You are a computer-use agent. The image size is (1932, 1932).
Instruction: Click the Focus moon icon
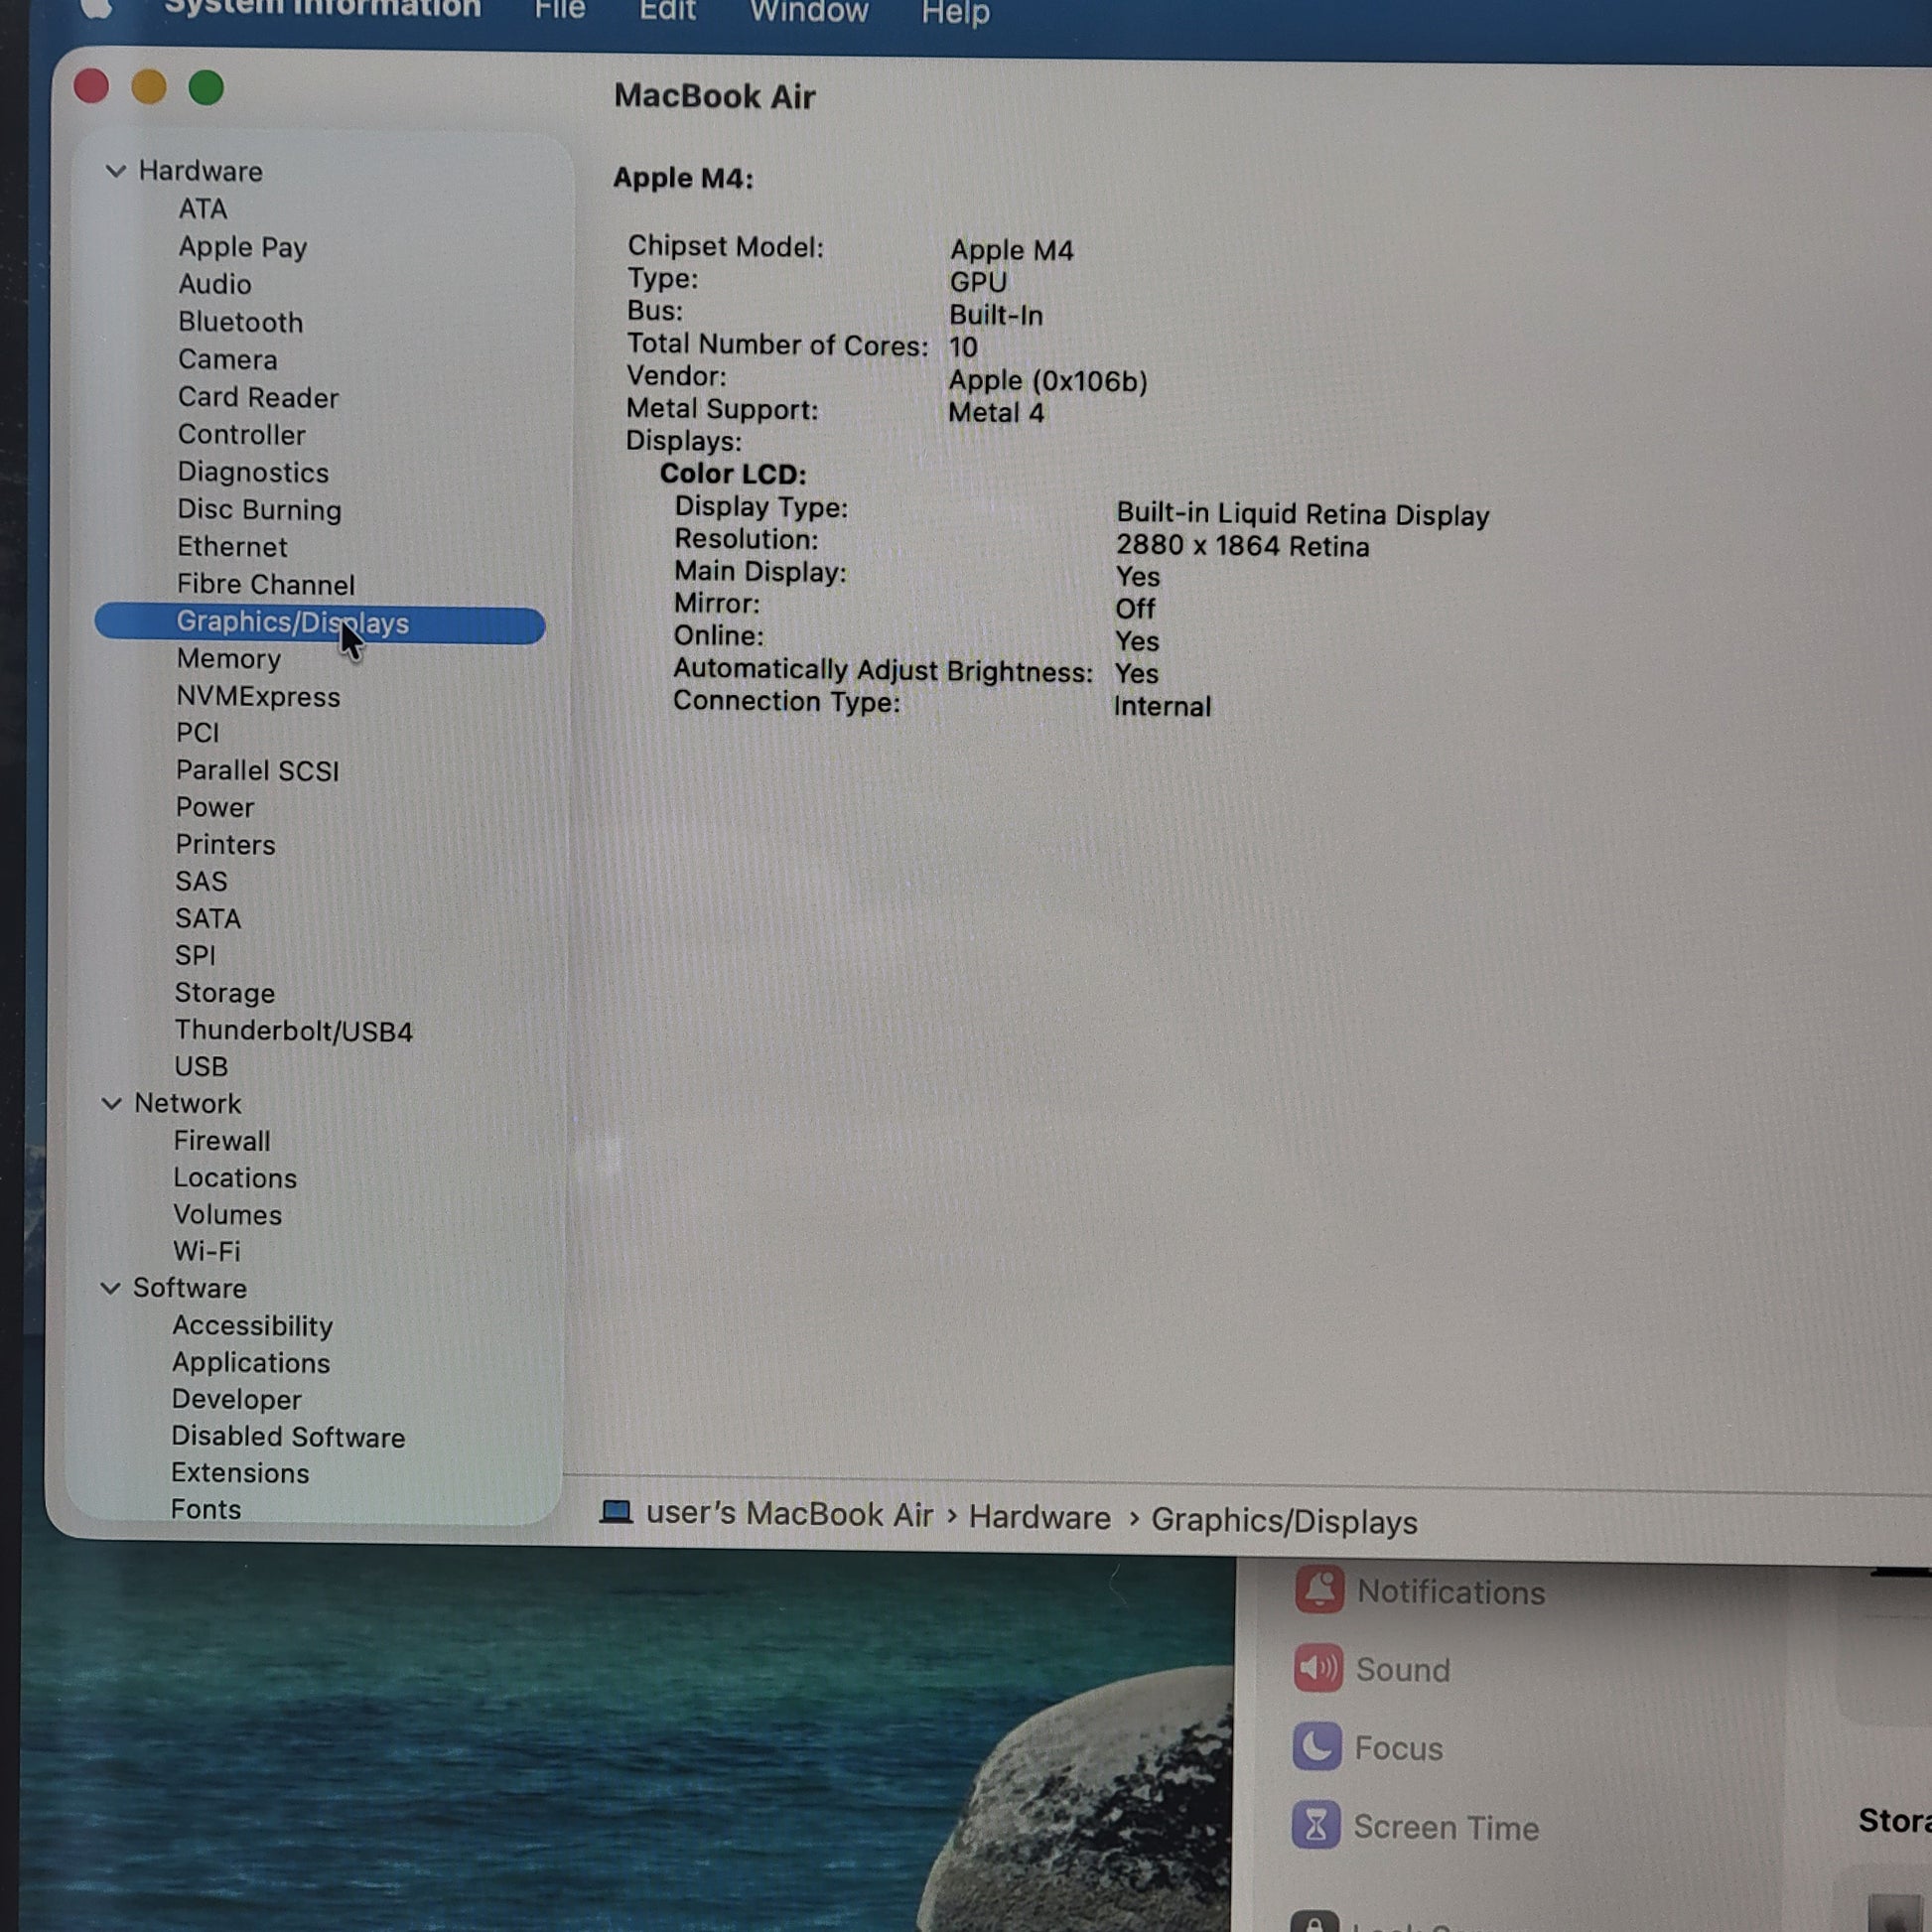(x=1316, y=1746)
